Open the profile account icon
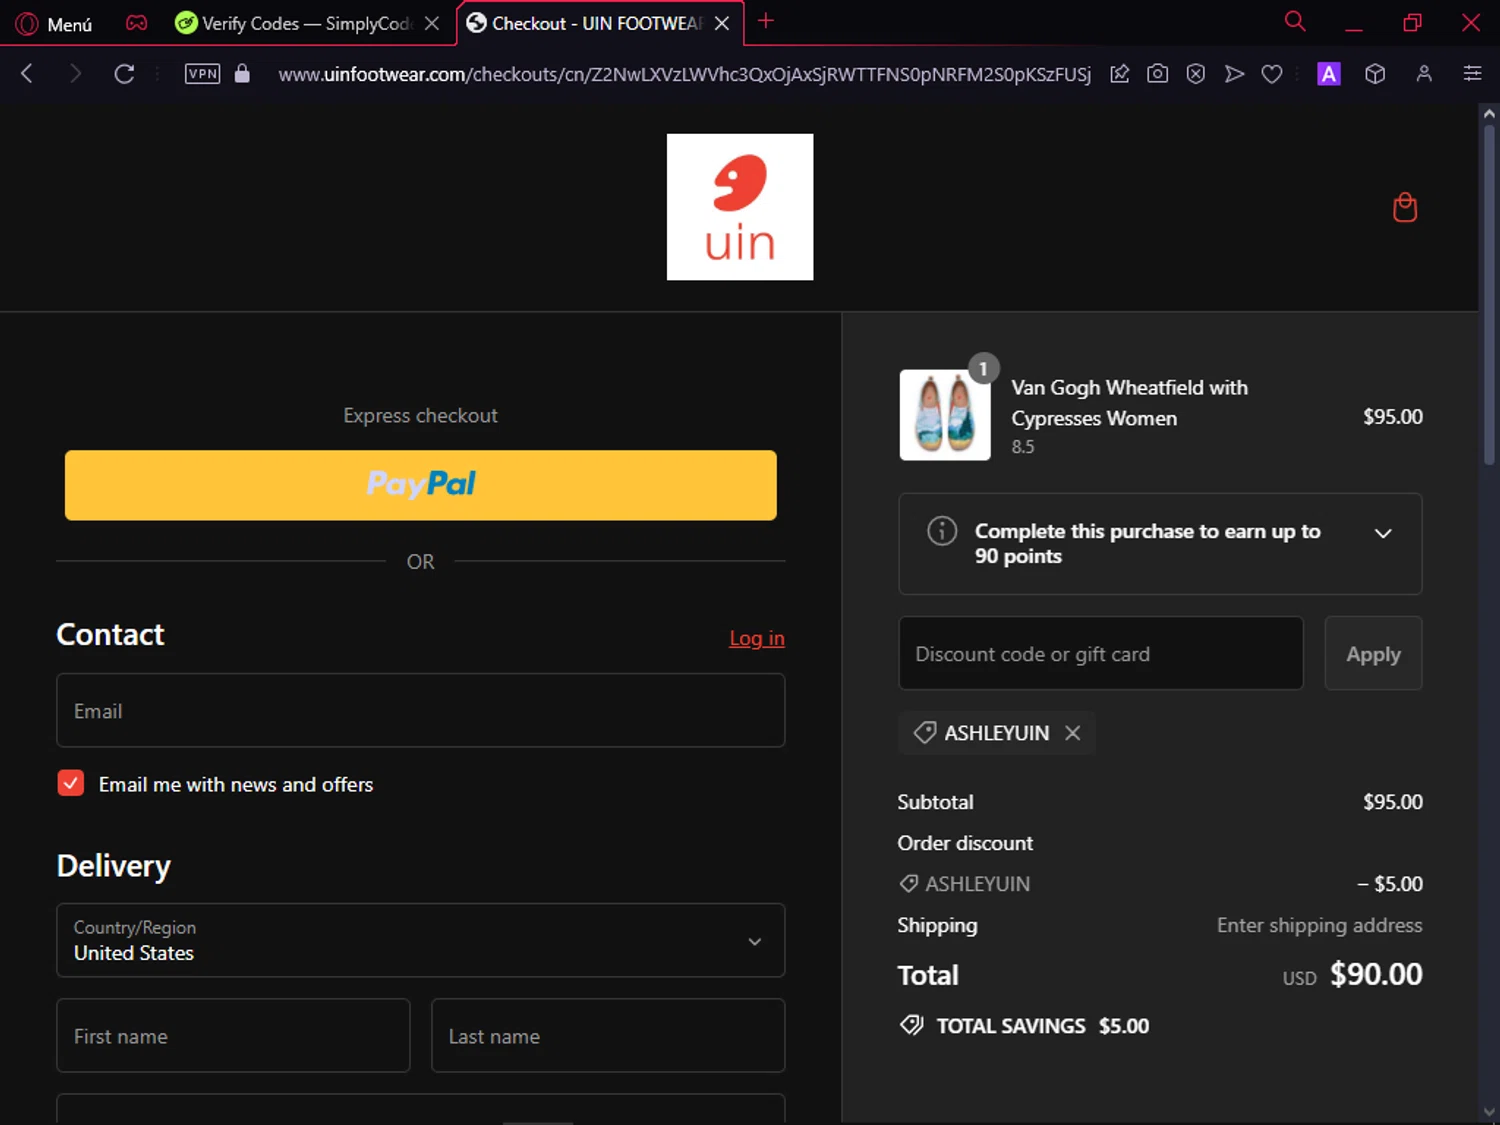The height and width of the screenshot is (1125, 1500). click(1424, 73)
